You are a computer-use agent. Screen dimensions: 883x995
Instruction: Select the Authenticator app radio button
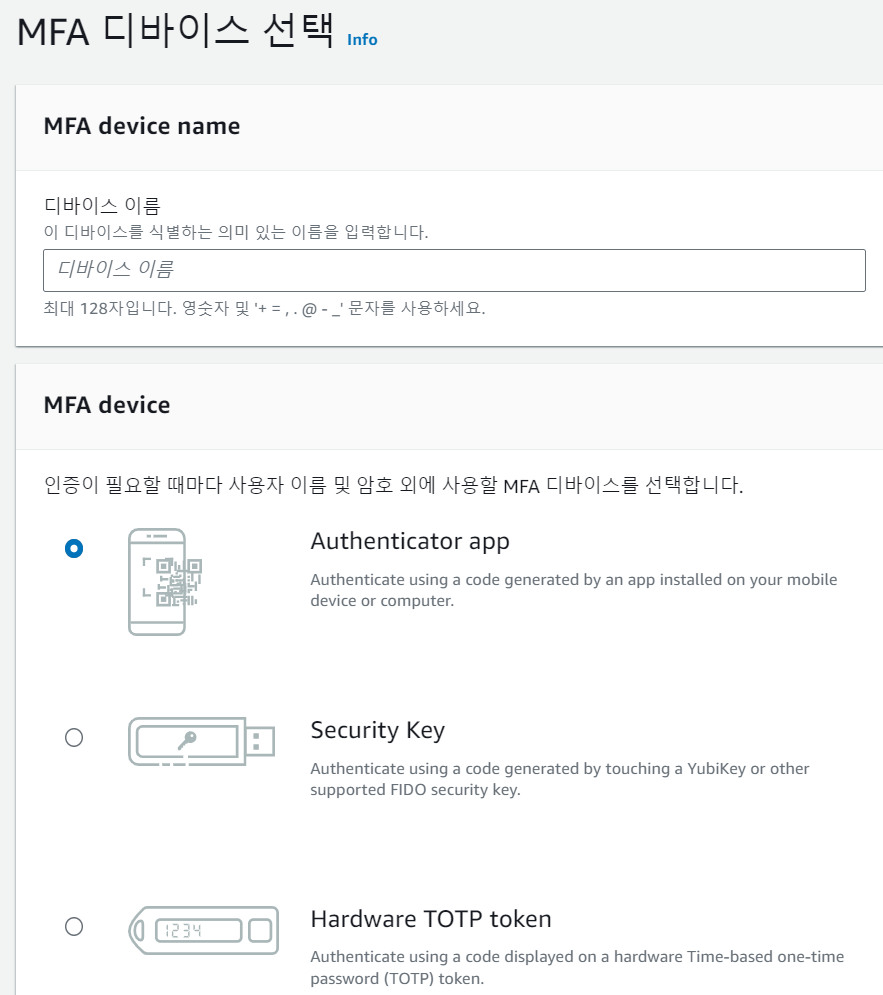(x=74, y=548)
